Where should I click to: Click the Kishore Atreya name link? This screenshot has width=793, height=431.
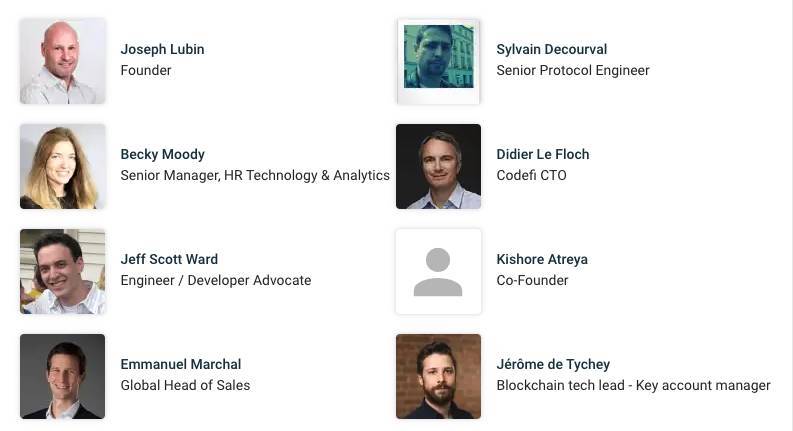(542, 260)
